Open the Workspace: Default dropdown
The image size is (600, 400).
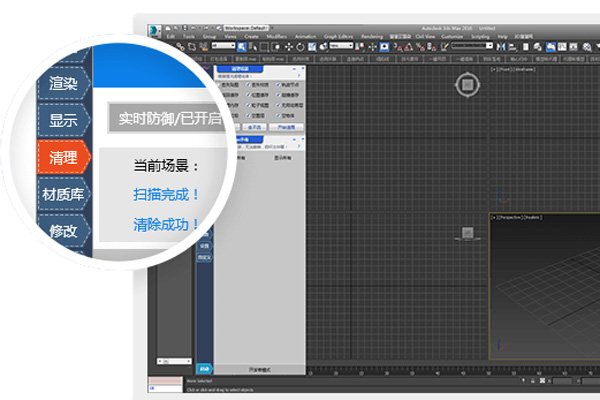(x=246, y=28)
